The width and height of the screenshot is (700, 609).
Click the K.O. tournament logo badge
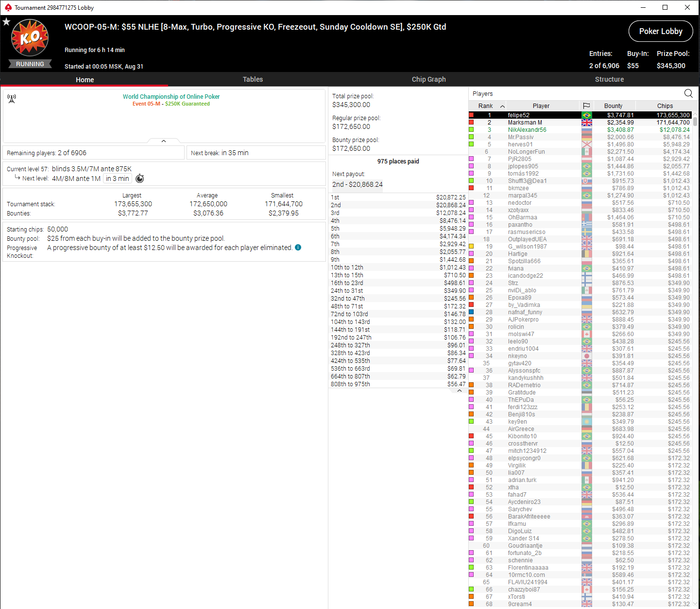click(30, 38)
